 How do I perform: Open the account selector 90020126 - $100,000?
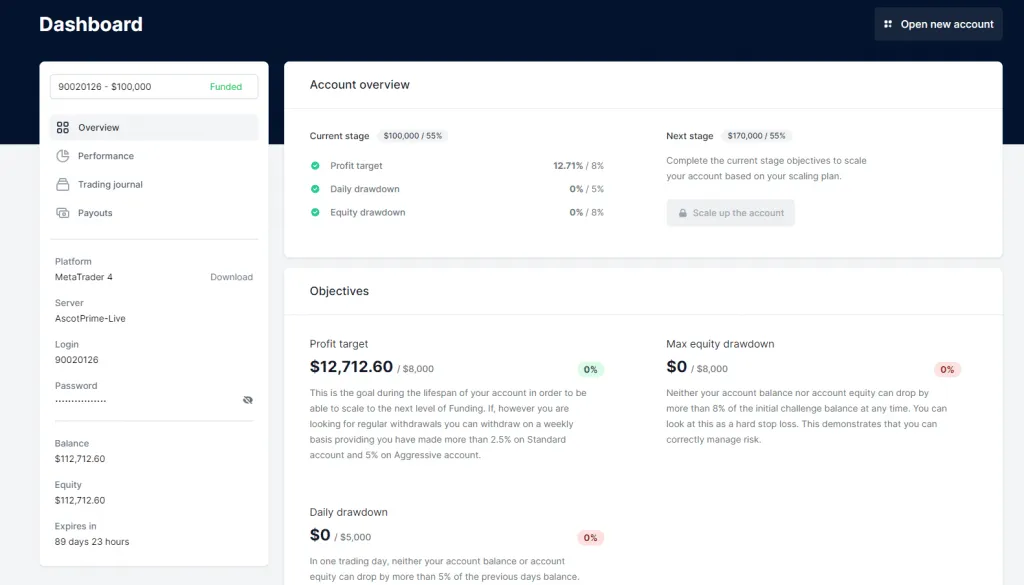click(x=154, y=87)
